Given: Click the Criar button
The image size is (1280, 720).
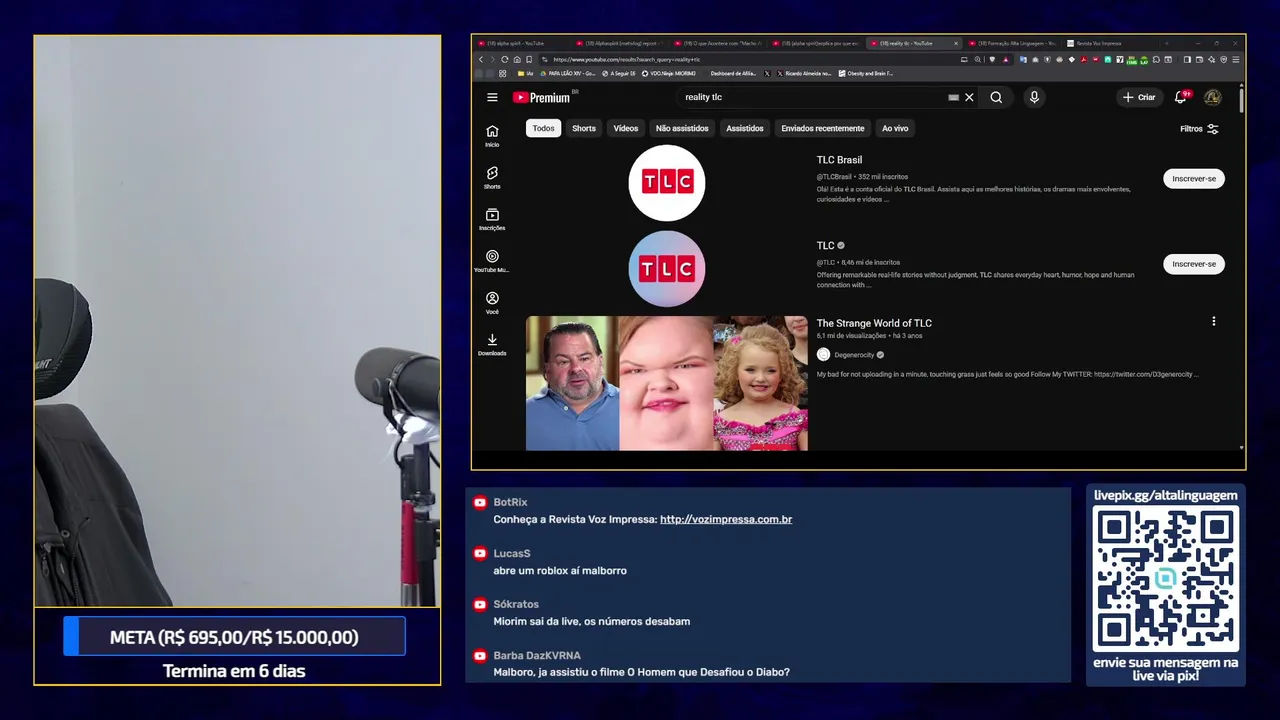Looking at the screenshot, I should tap(1139, 97).
